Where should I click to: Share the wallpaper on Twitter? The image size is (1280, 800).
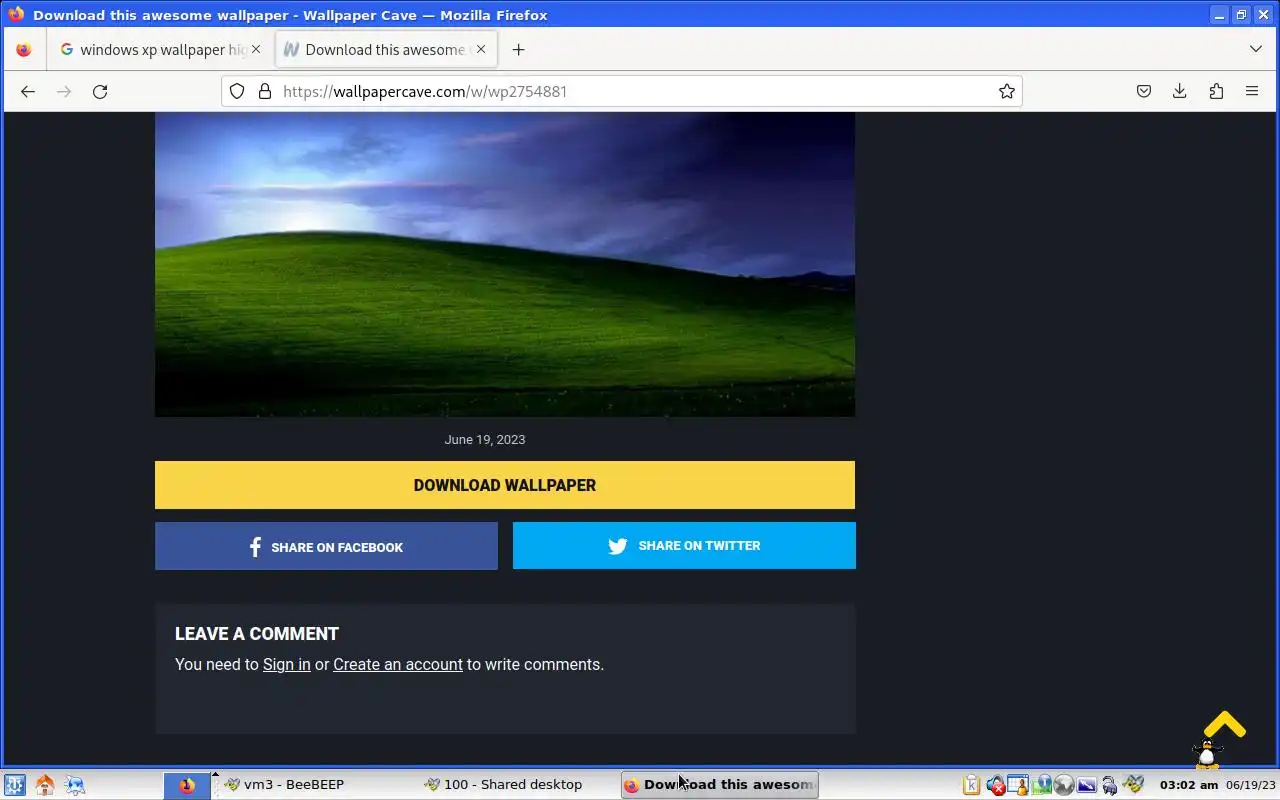pyautogui.click(x=684, y=546)
